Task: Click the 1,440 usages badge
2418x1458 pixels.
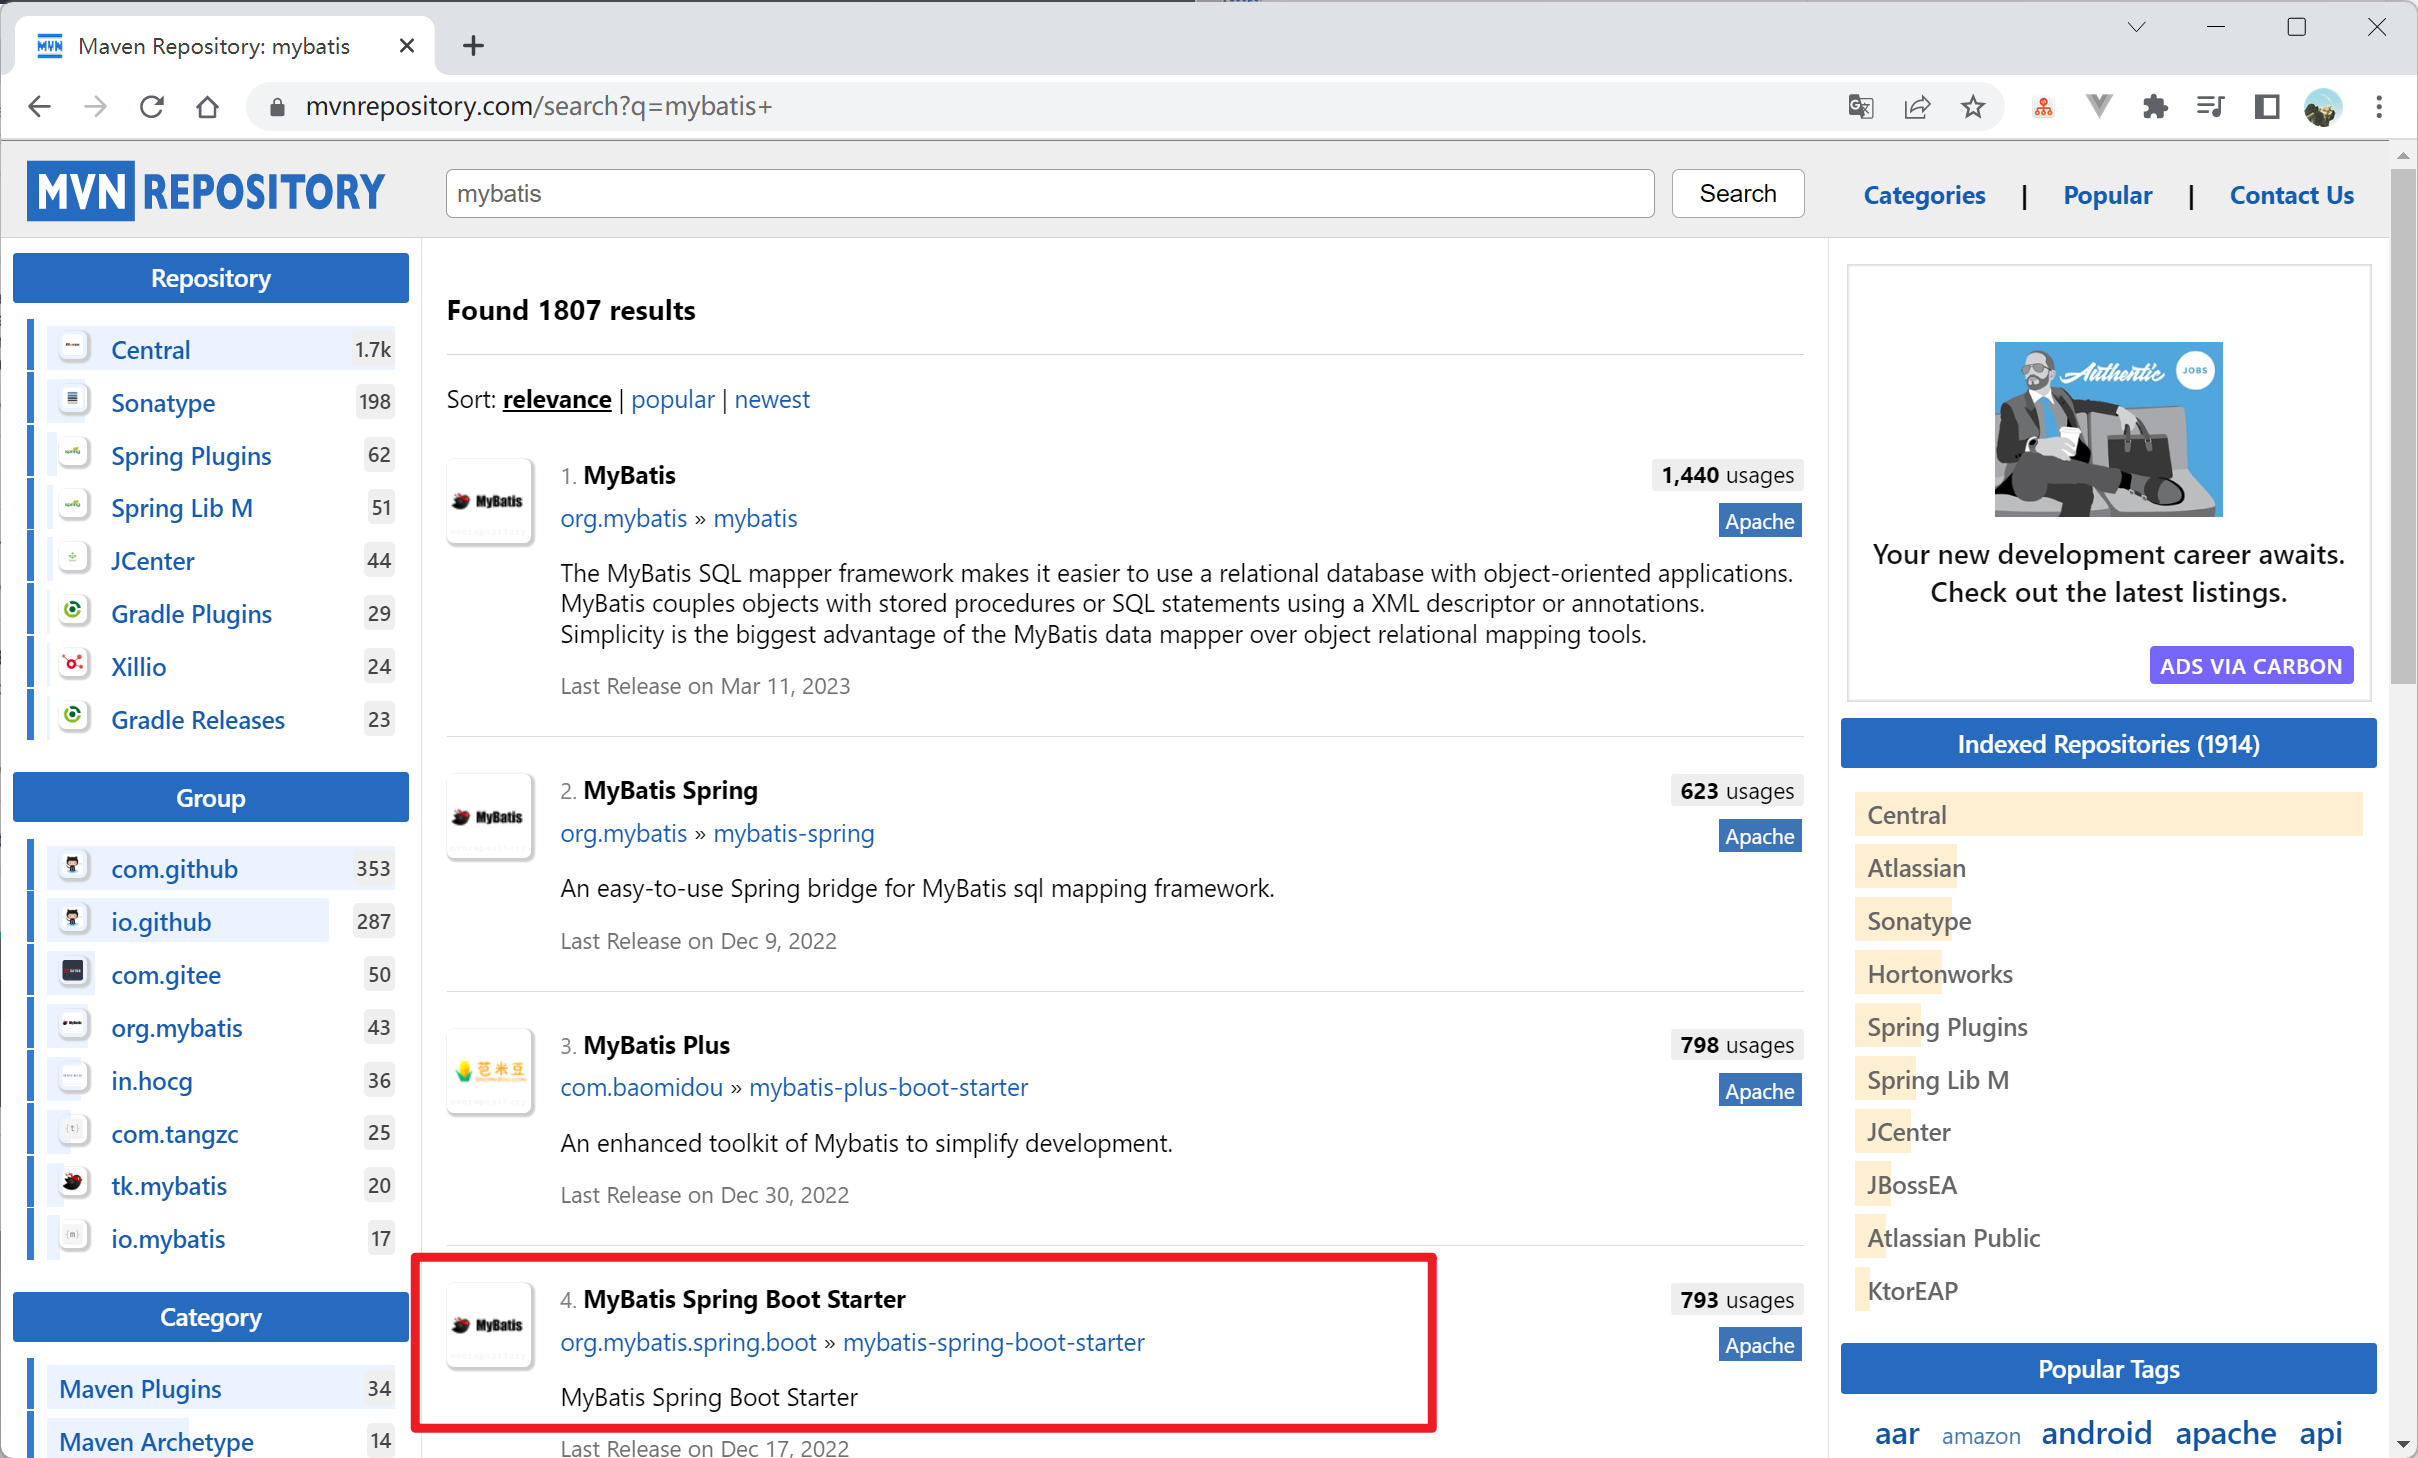Action: point(1727,475)
